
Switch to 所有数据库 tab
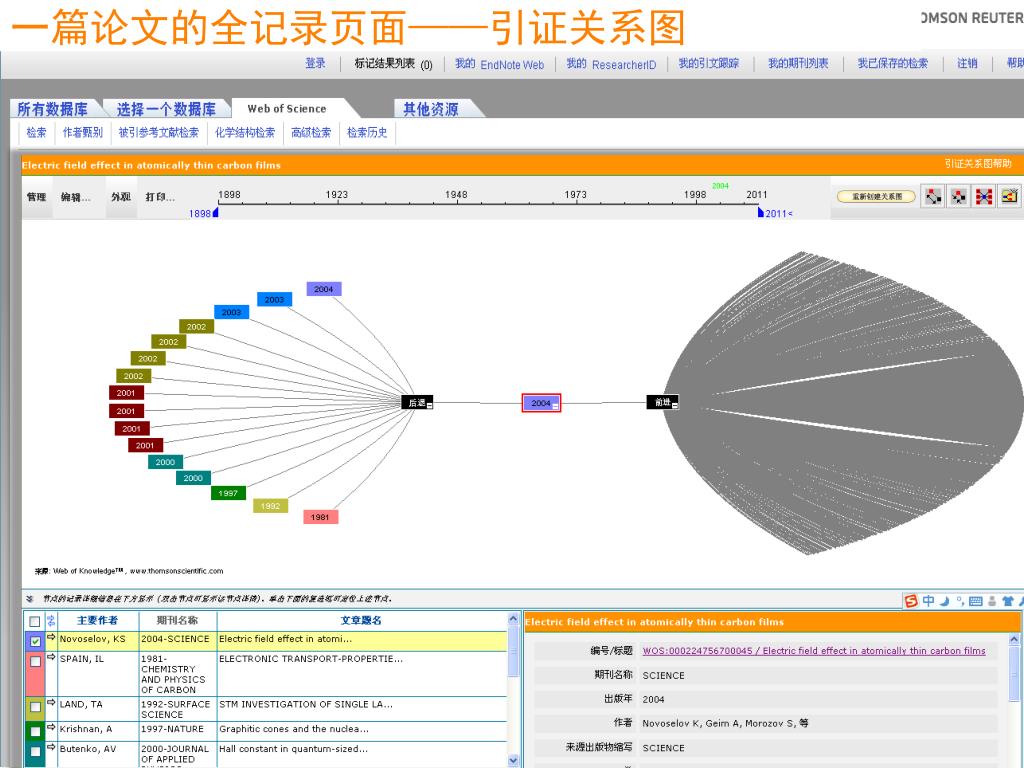(x=52, y=109)
